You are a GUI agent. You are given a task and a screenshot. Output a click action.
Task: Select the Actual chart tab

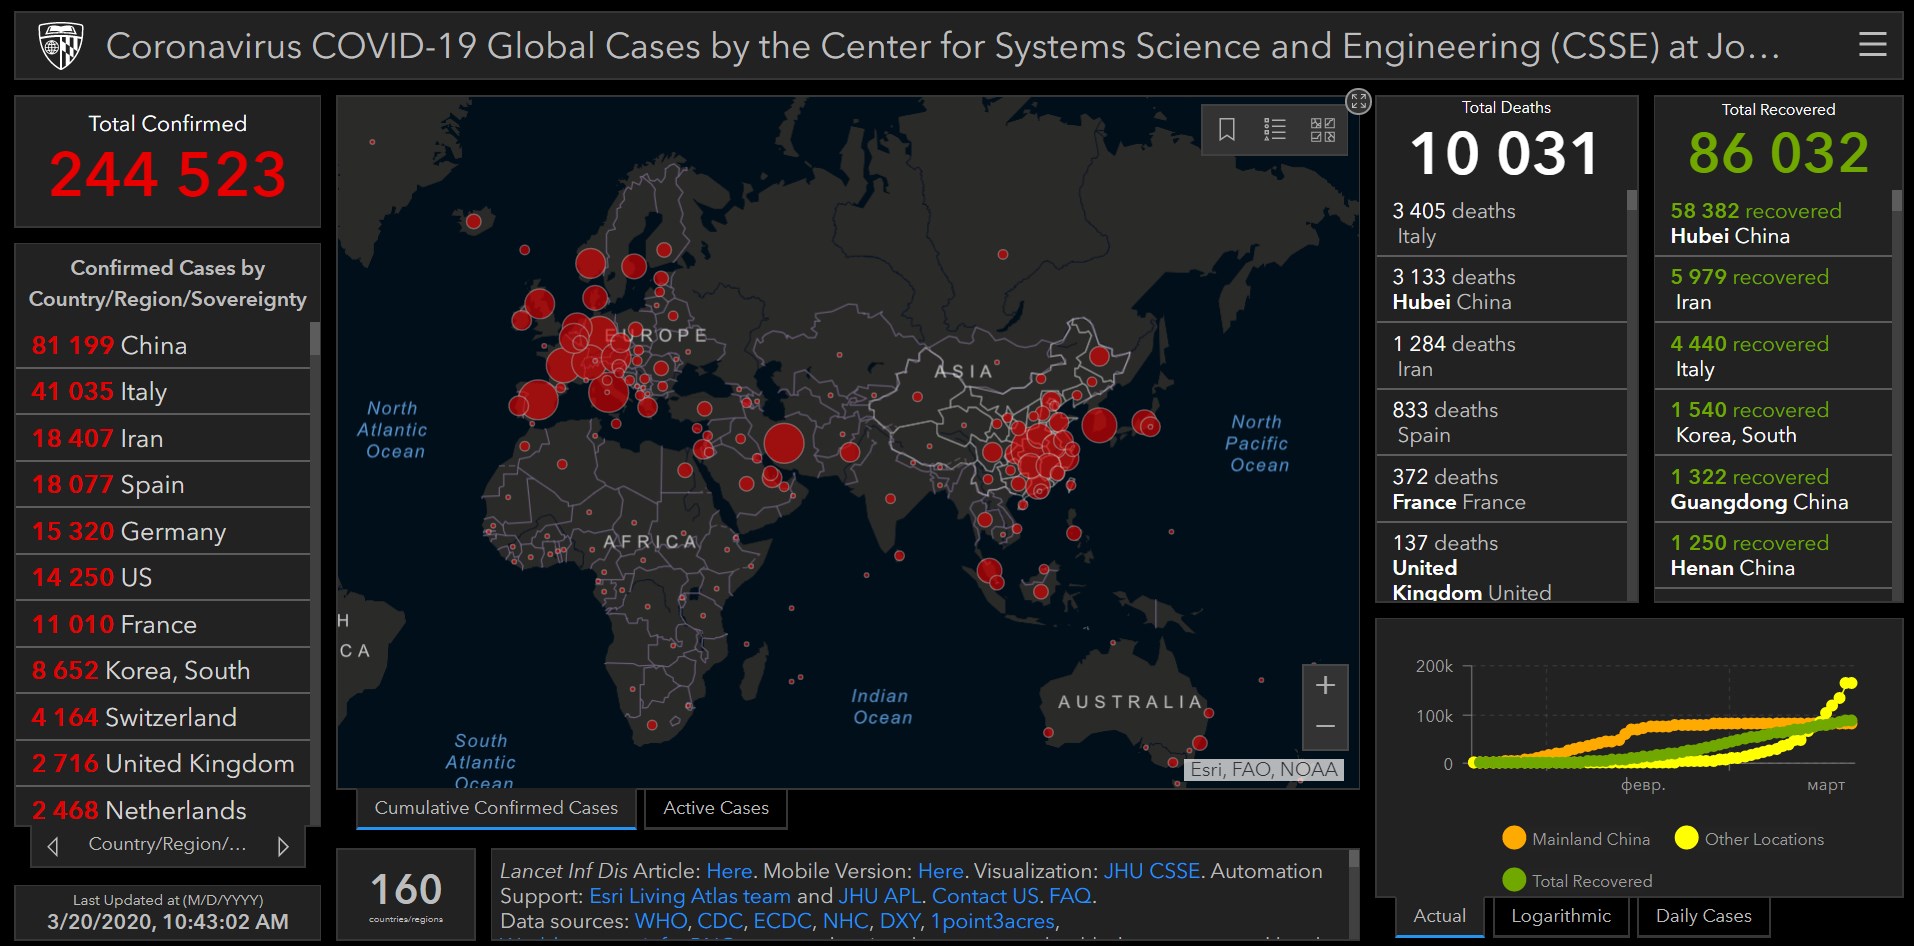click(x=1439, y=916)
